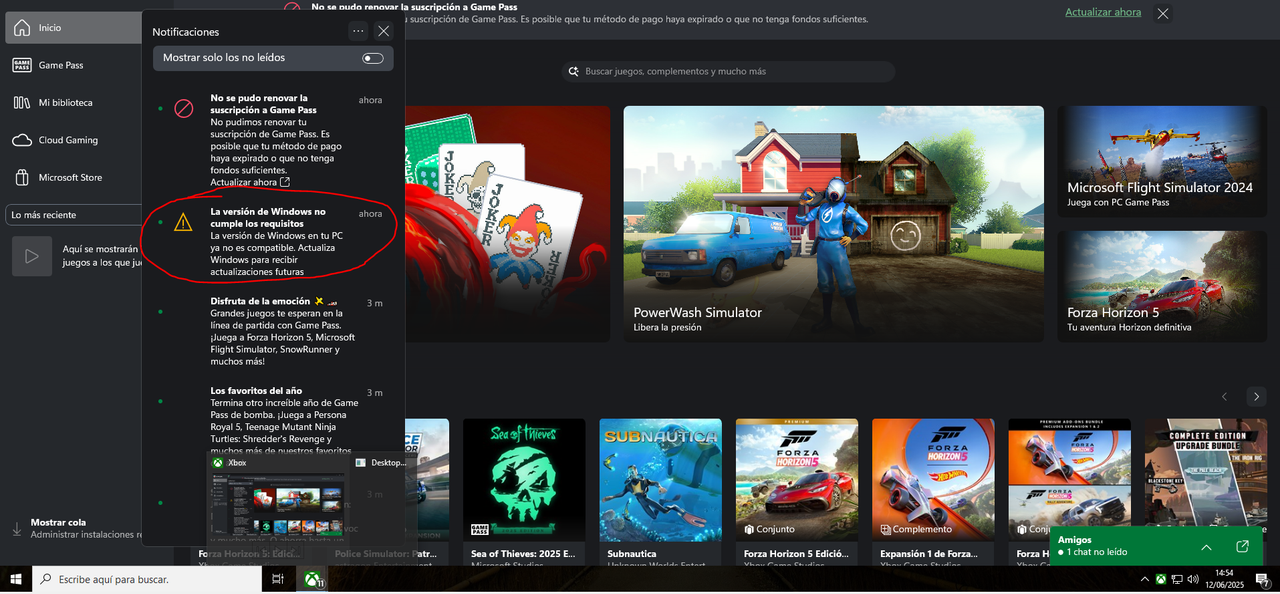Click the taskbar clock showing 14:54
Image resolution: width=1280 pixels, height=594 pixels.
click(1225, 579)
